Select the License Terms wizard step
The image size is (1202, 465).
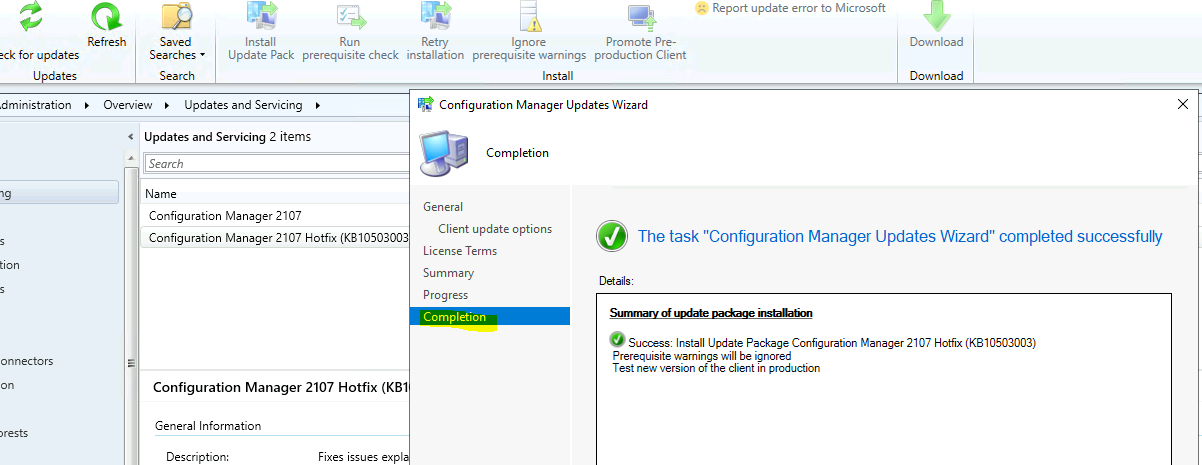460,251
